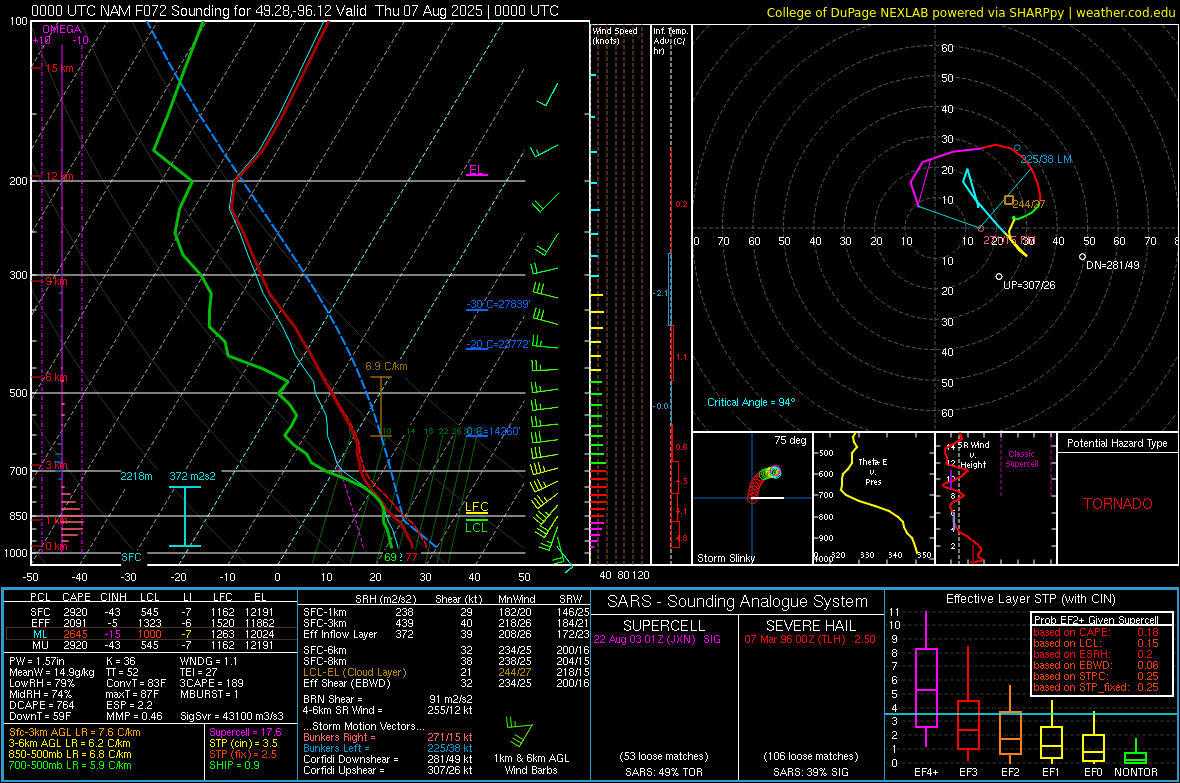
Task: Click the brown 6.9 C/km lapse rate bracket
Action: [382, 407]
